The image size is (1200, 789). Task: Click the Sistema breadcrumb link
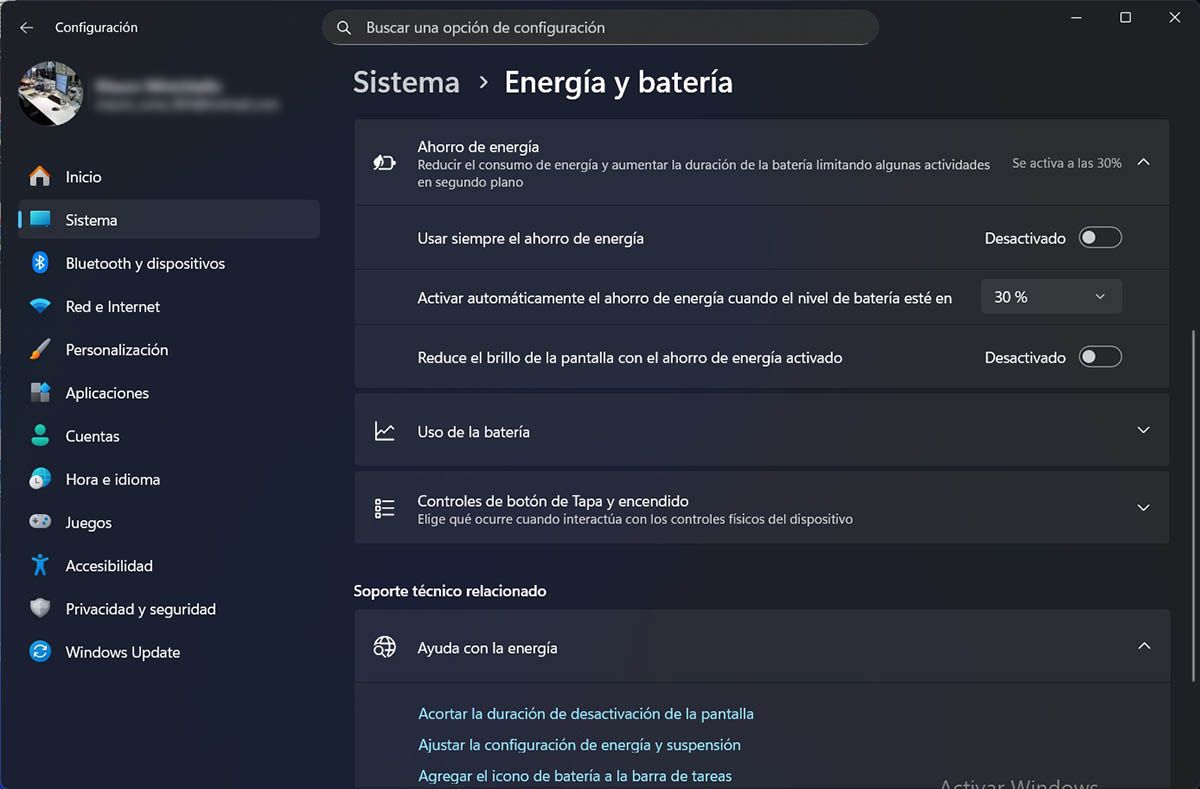(x=406, y=82)
